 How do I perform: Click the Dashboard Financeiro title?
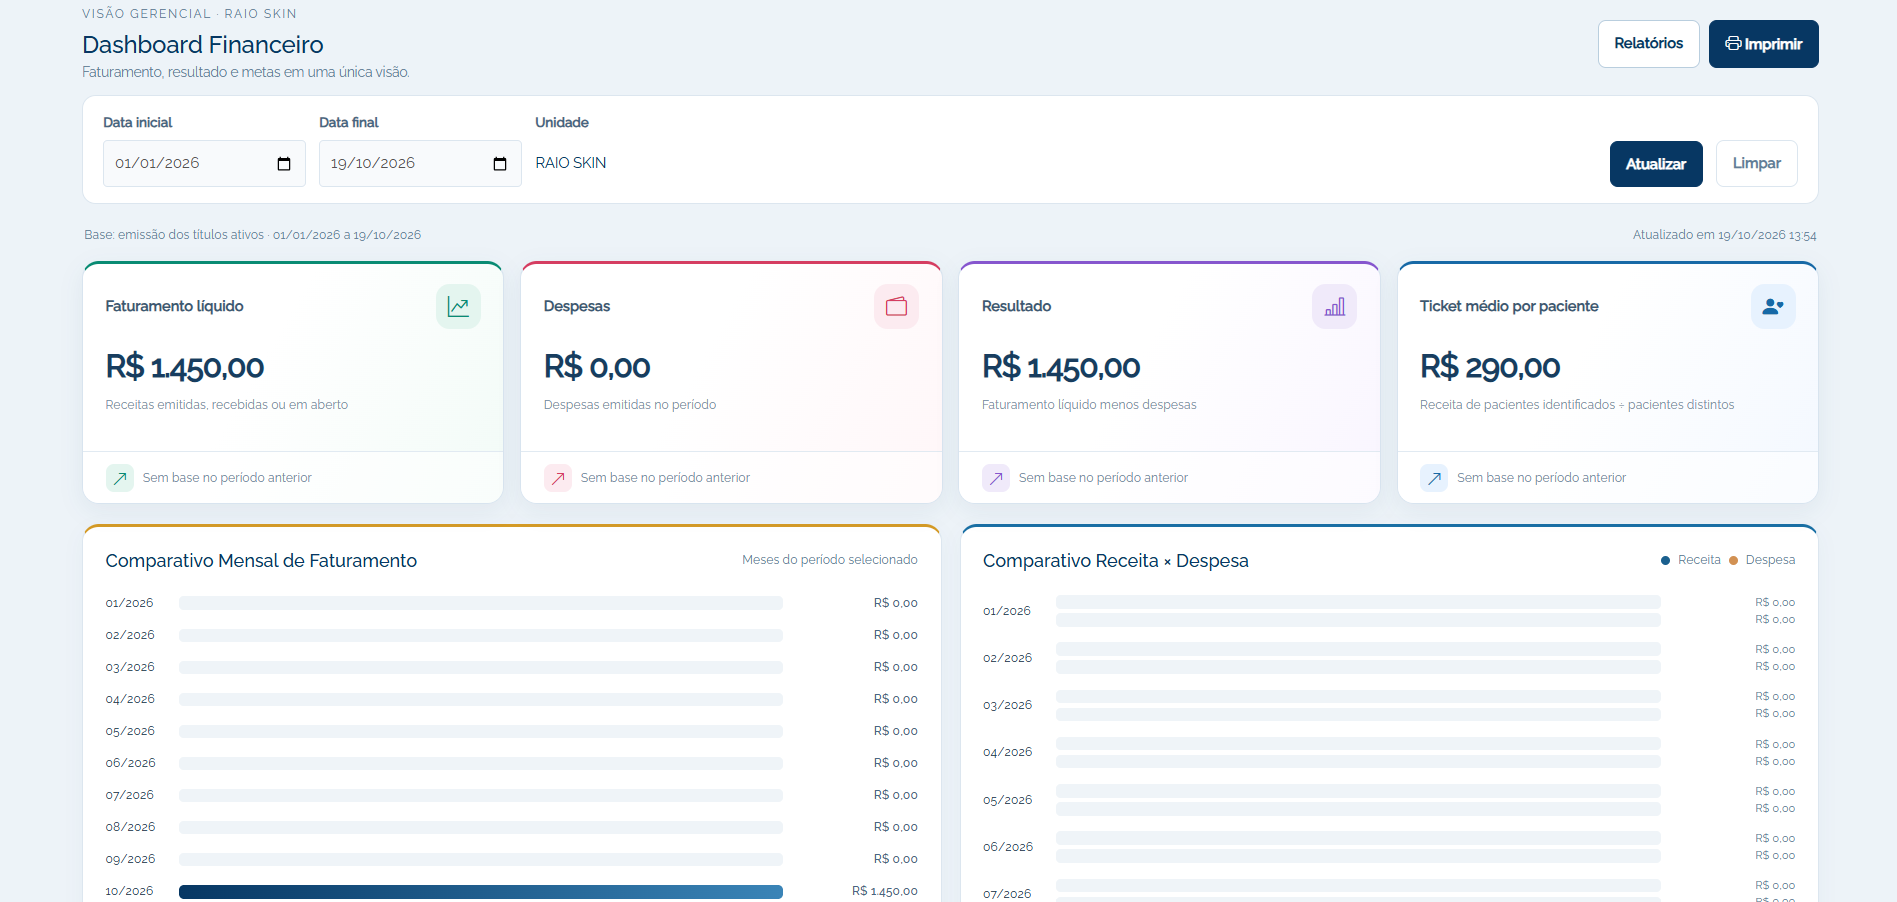(203, 45)
